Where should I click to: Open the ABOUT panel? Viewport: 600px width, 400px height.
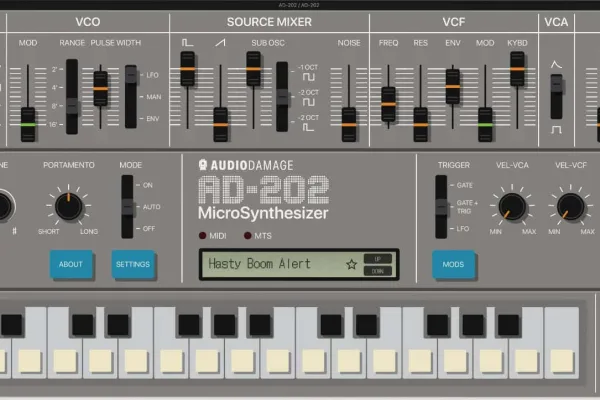point(71,264)
